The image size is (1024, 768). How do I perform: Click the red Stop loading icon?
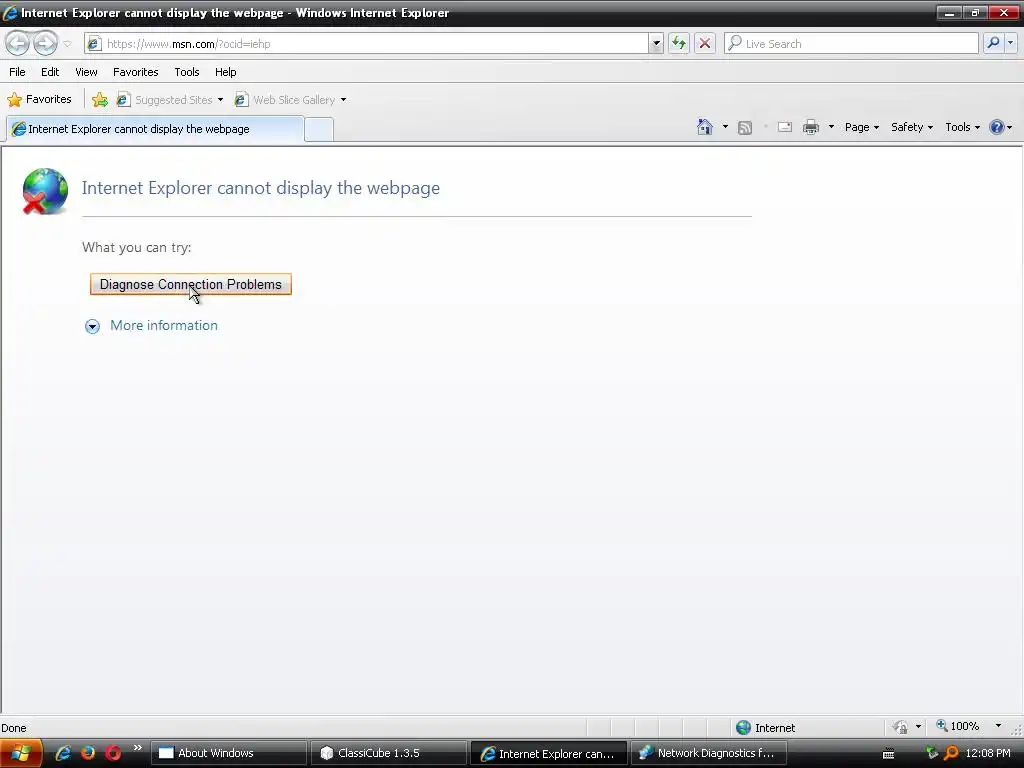[705, 44]
